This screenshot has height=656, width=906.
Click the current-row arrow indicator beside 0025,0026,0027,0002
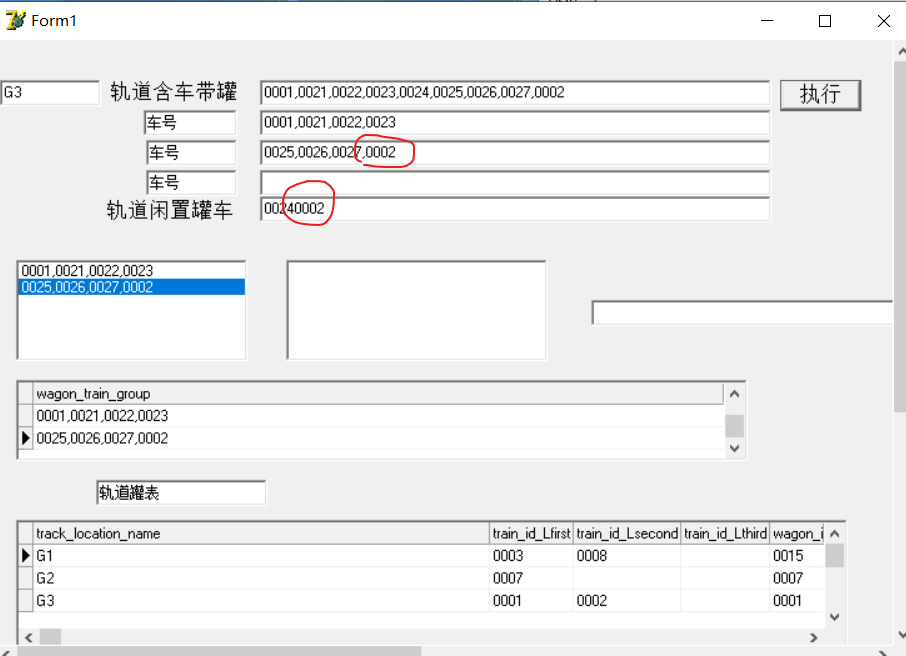(25, 438)
